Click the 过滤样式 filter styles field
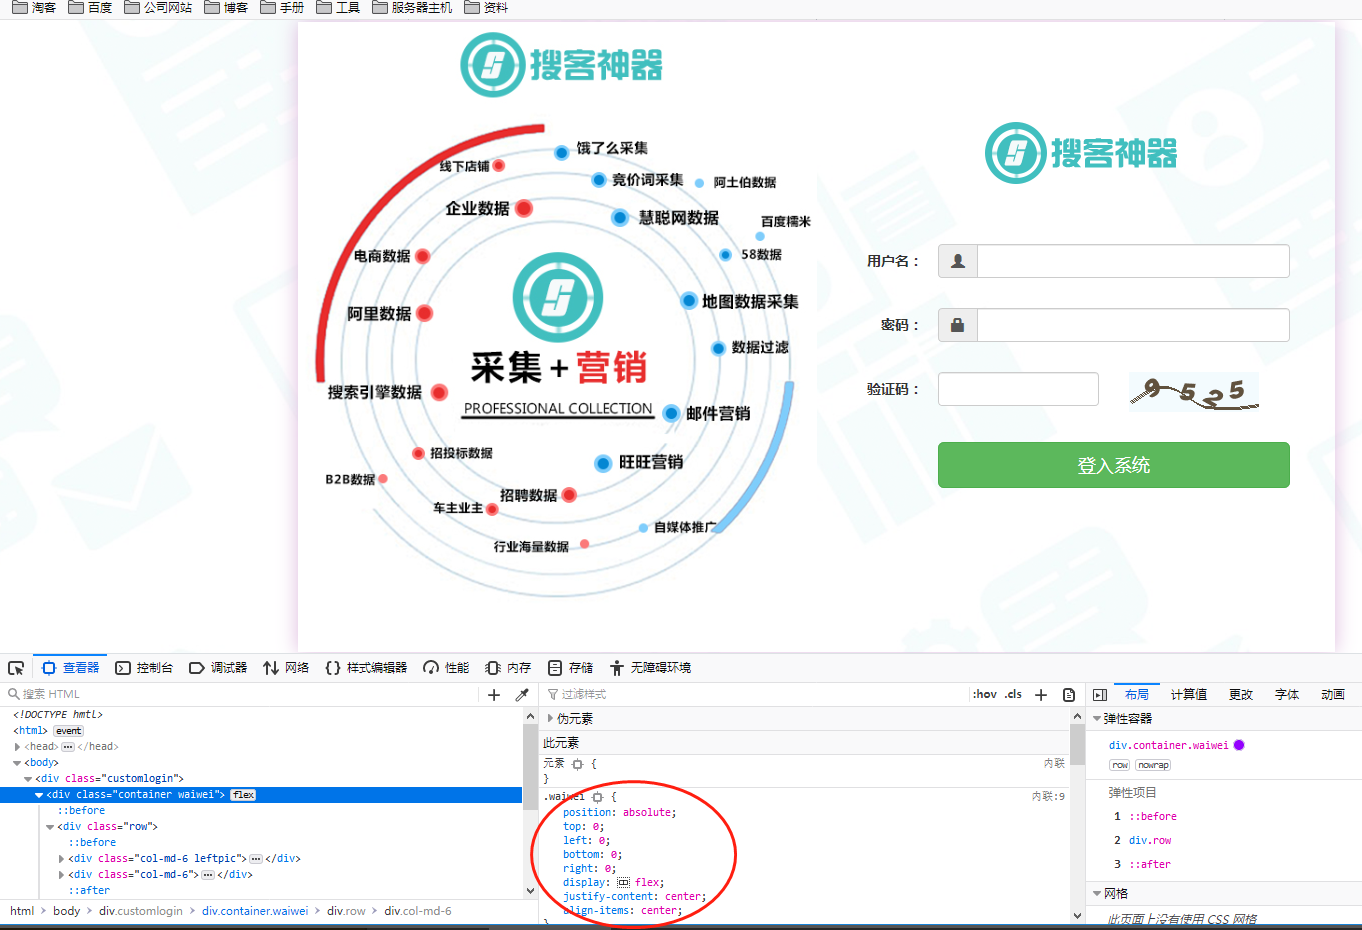Viewport: 1362px width, 930px height. (x=755, y=694)
